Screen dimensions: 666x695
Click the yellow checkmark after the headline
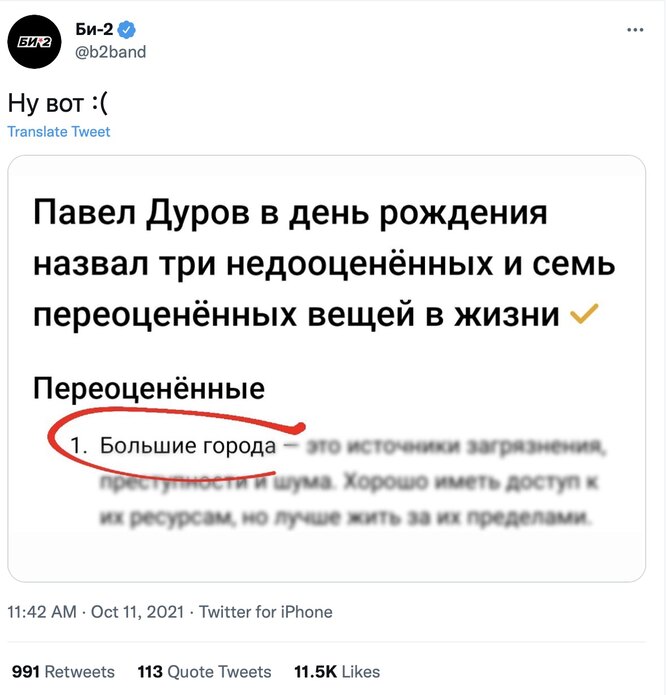tap(582, 316)
